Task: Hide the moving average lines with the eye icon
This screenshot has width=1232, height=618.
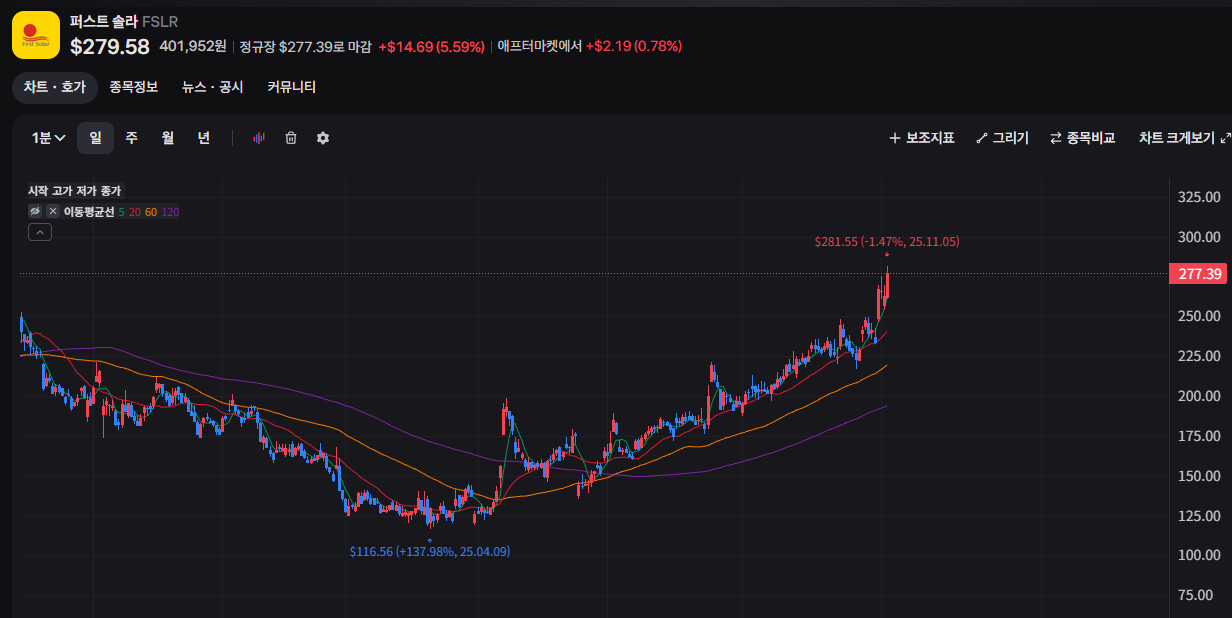Action: coord(35,211)
